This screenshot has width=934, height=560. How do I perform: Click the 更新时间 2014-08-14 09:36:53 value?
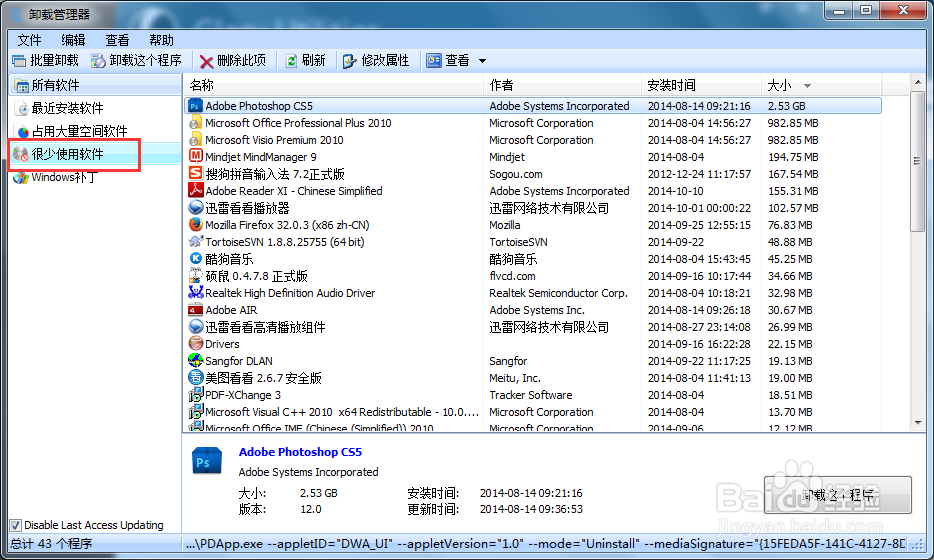[x=531, y=509]
